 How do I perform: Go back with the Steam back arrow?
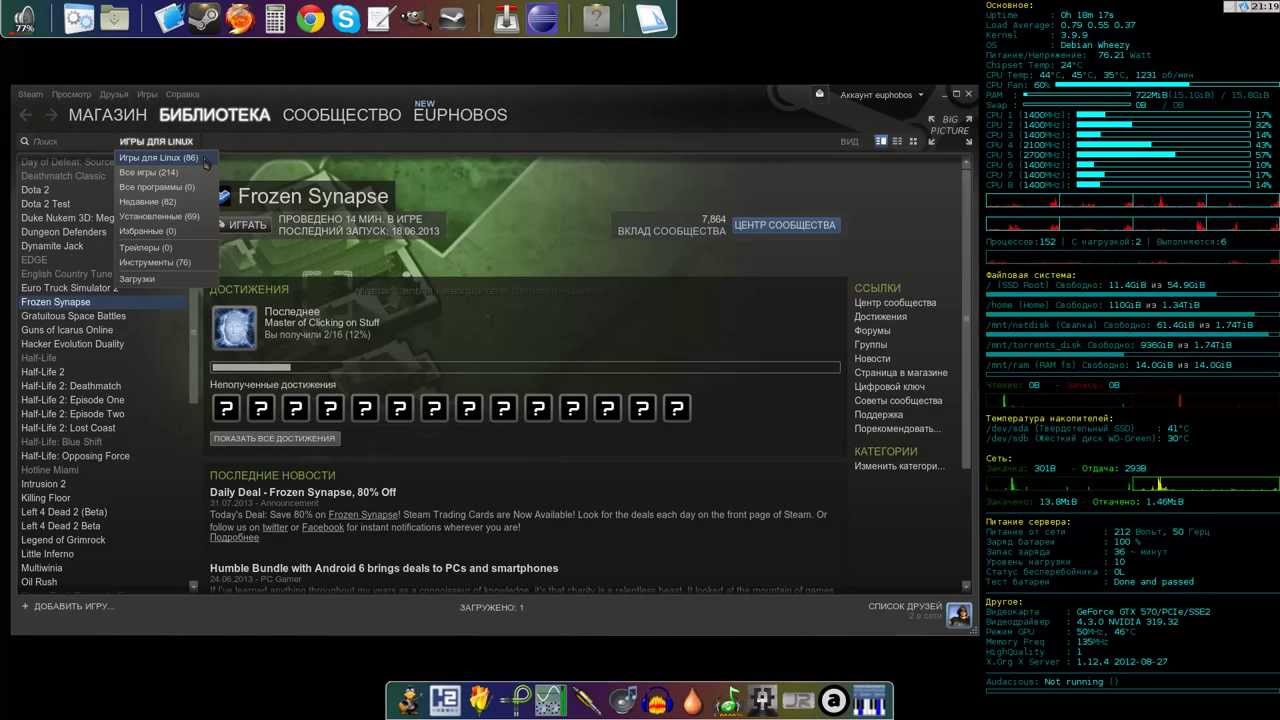pyautogui.click(x=26, y=115)
